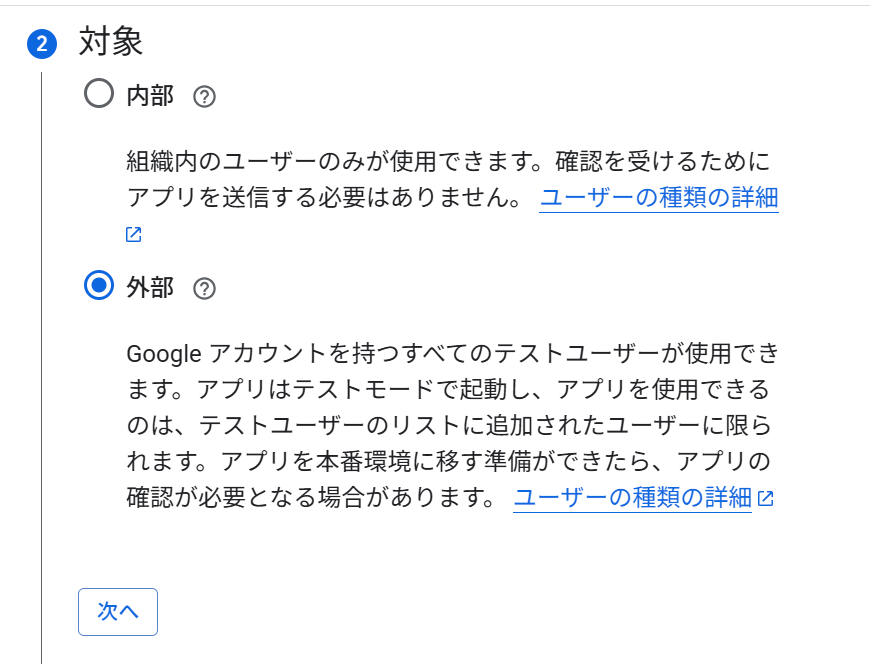Open the first ユーザーの種類の詳細 link
This screenshot has height=664, width=870.
(x=660, y=198)
